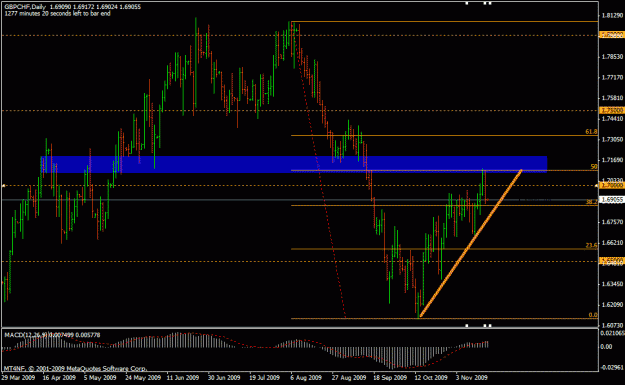Click the 38.2 Fibonacci level label
The height and width of the screenshot is (385, 625).
point(592,202)
